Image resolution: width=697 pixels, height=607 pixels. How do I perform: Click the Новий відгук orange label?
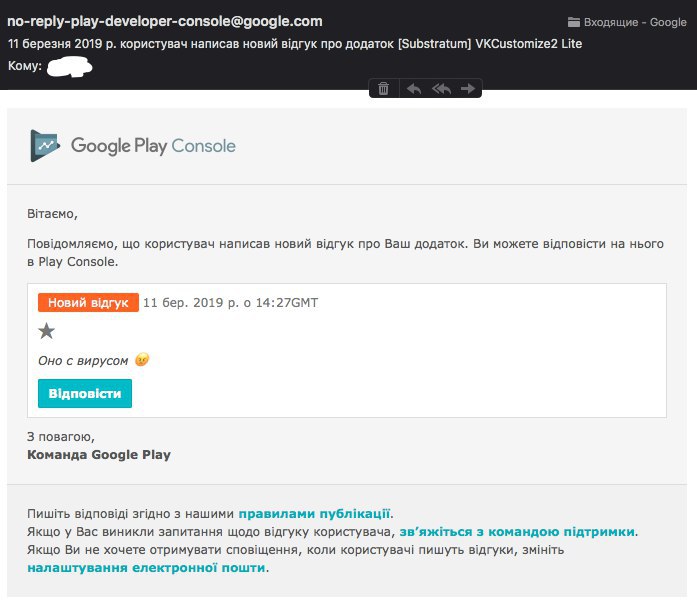pos(88,303)
